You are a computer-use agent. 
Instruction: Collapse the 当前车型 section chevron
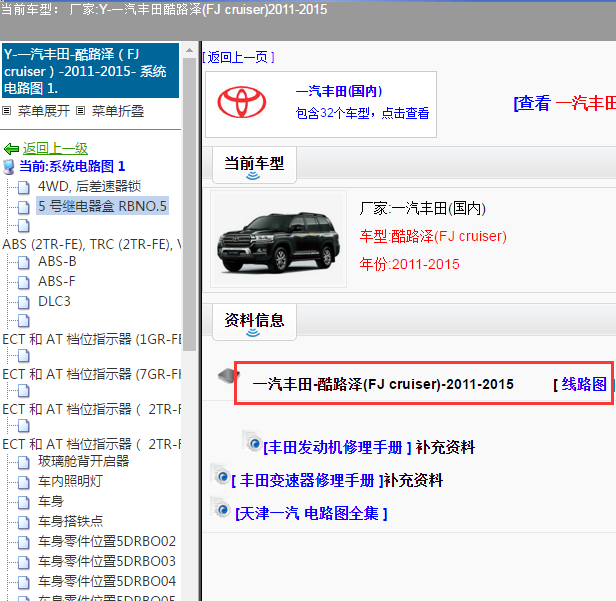click(253, 176)
